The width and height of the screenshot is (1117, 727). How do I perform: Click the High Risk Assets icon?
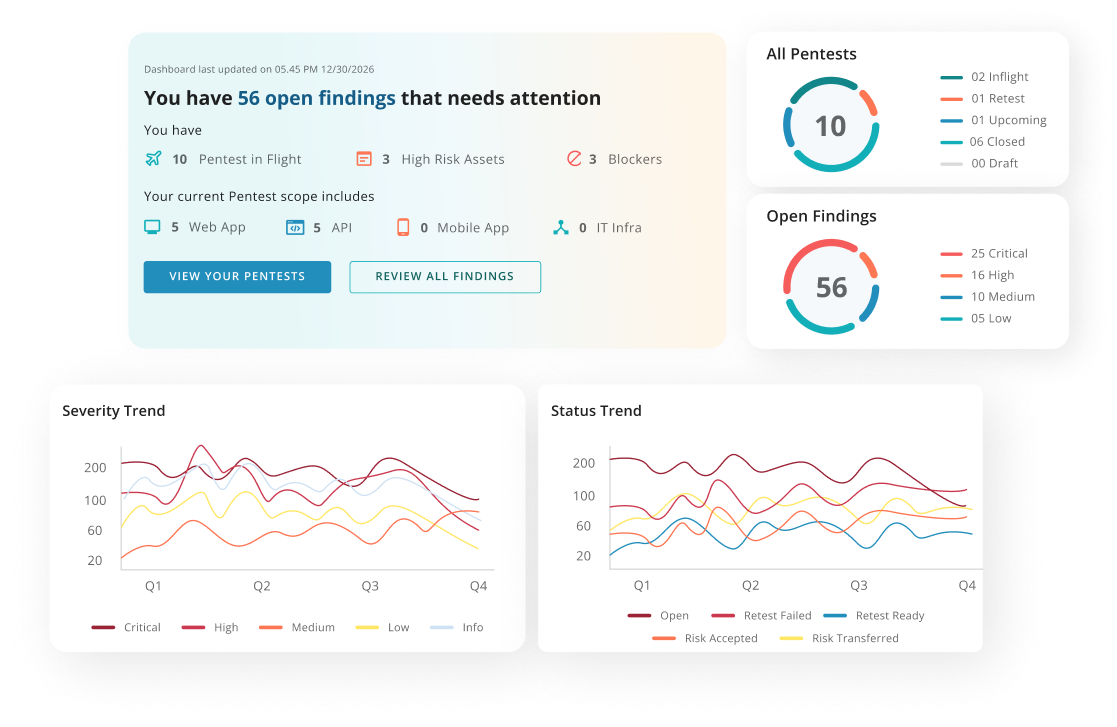364,159
